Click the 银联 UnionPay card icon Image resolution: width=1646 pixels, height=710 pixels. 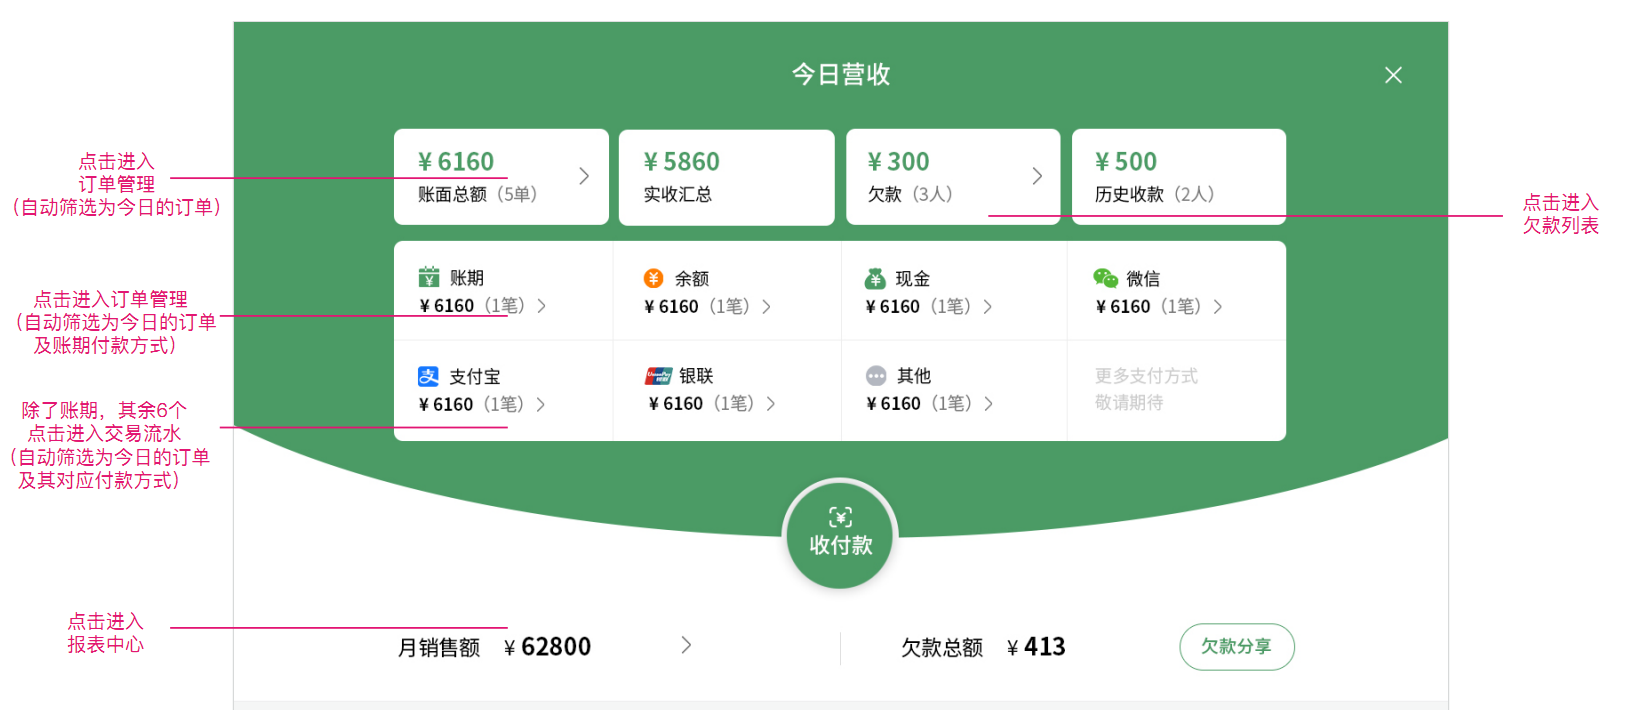658,376
